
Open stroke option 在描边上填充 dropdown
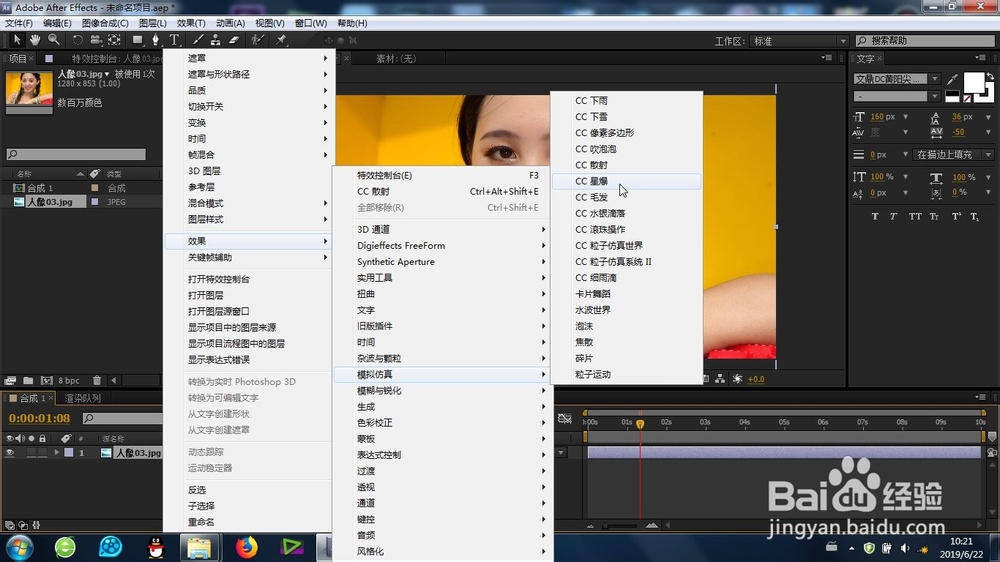[953, 154]
